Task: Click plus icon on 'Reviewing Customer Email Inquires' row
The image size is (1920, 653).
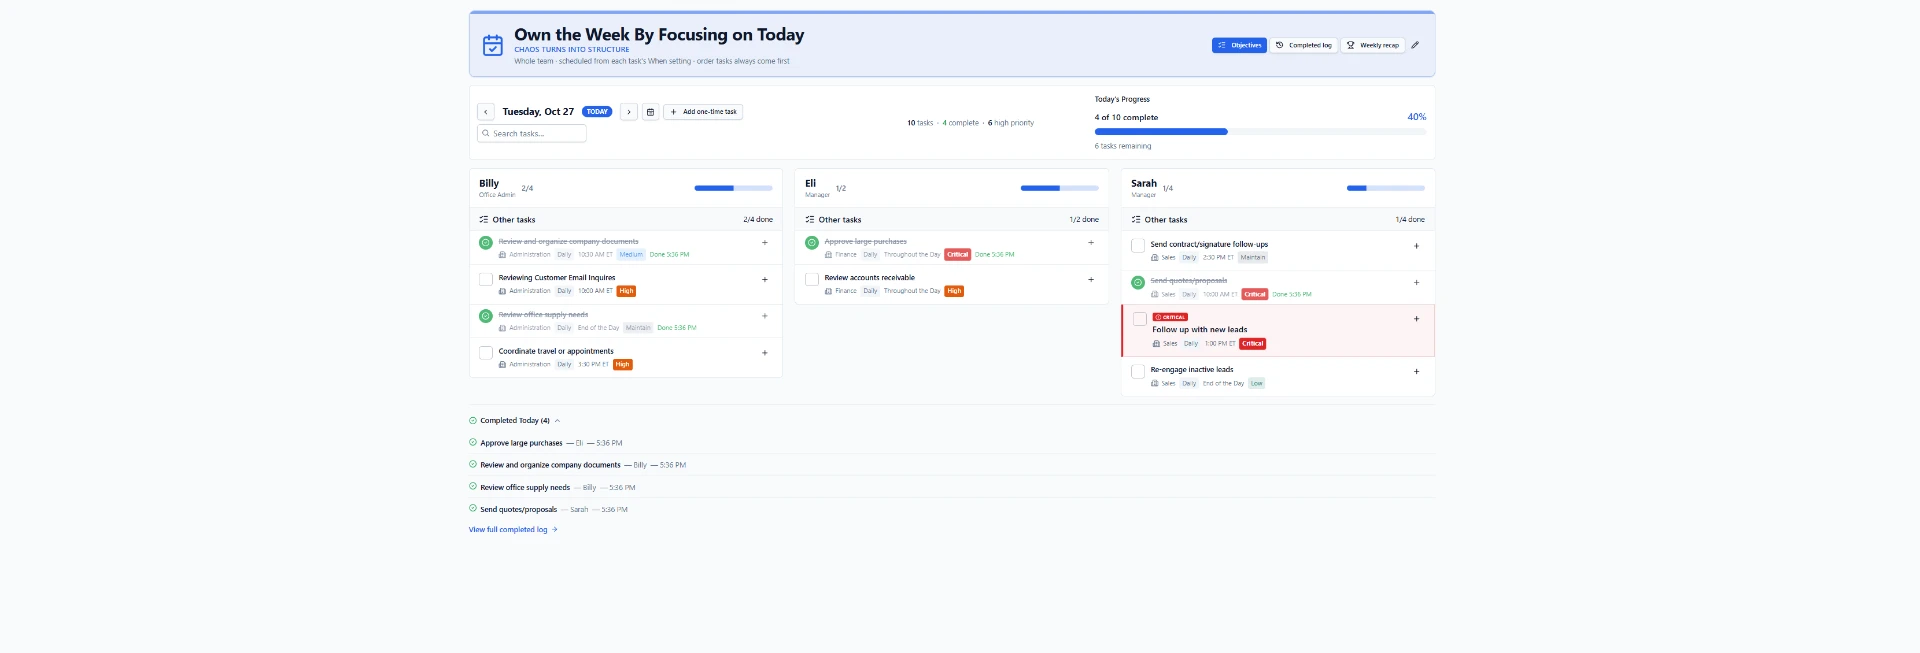Action: 765,279
